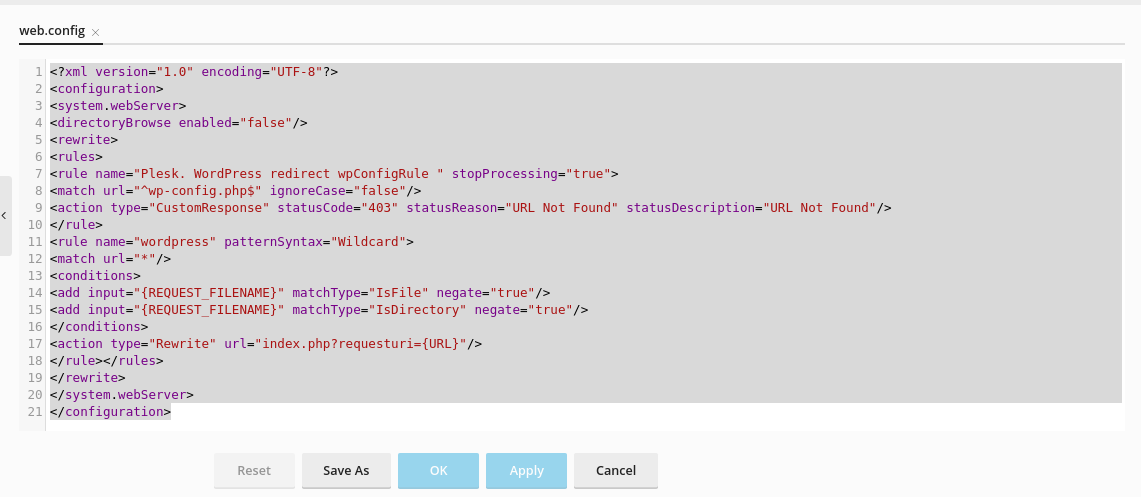The height and width of the screenshot is (497, 1141).
Task: Click line number 21 in the gutter
Action: coord(35,412)
